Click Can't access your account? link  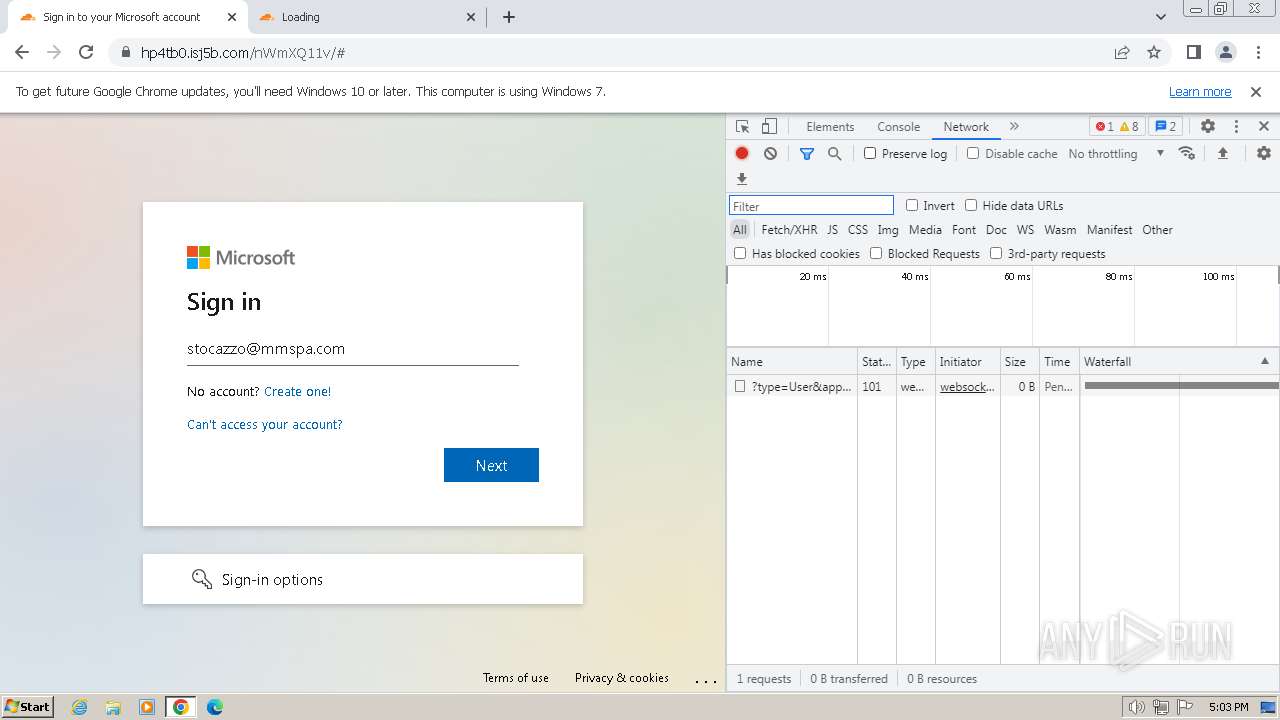(x=264, y=424)
